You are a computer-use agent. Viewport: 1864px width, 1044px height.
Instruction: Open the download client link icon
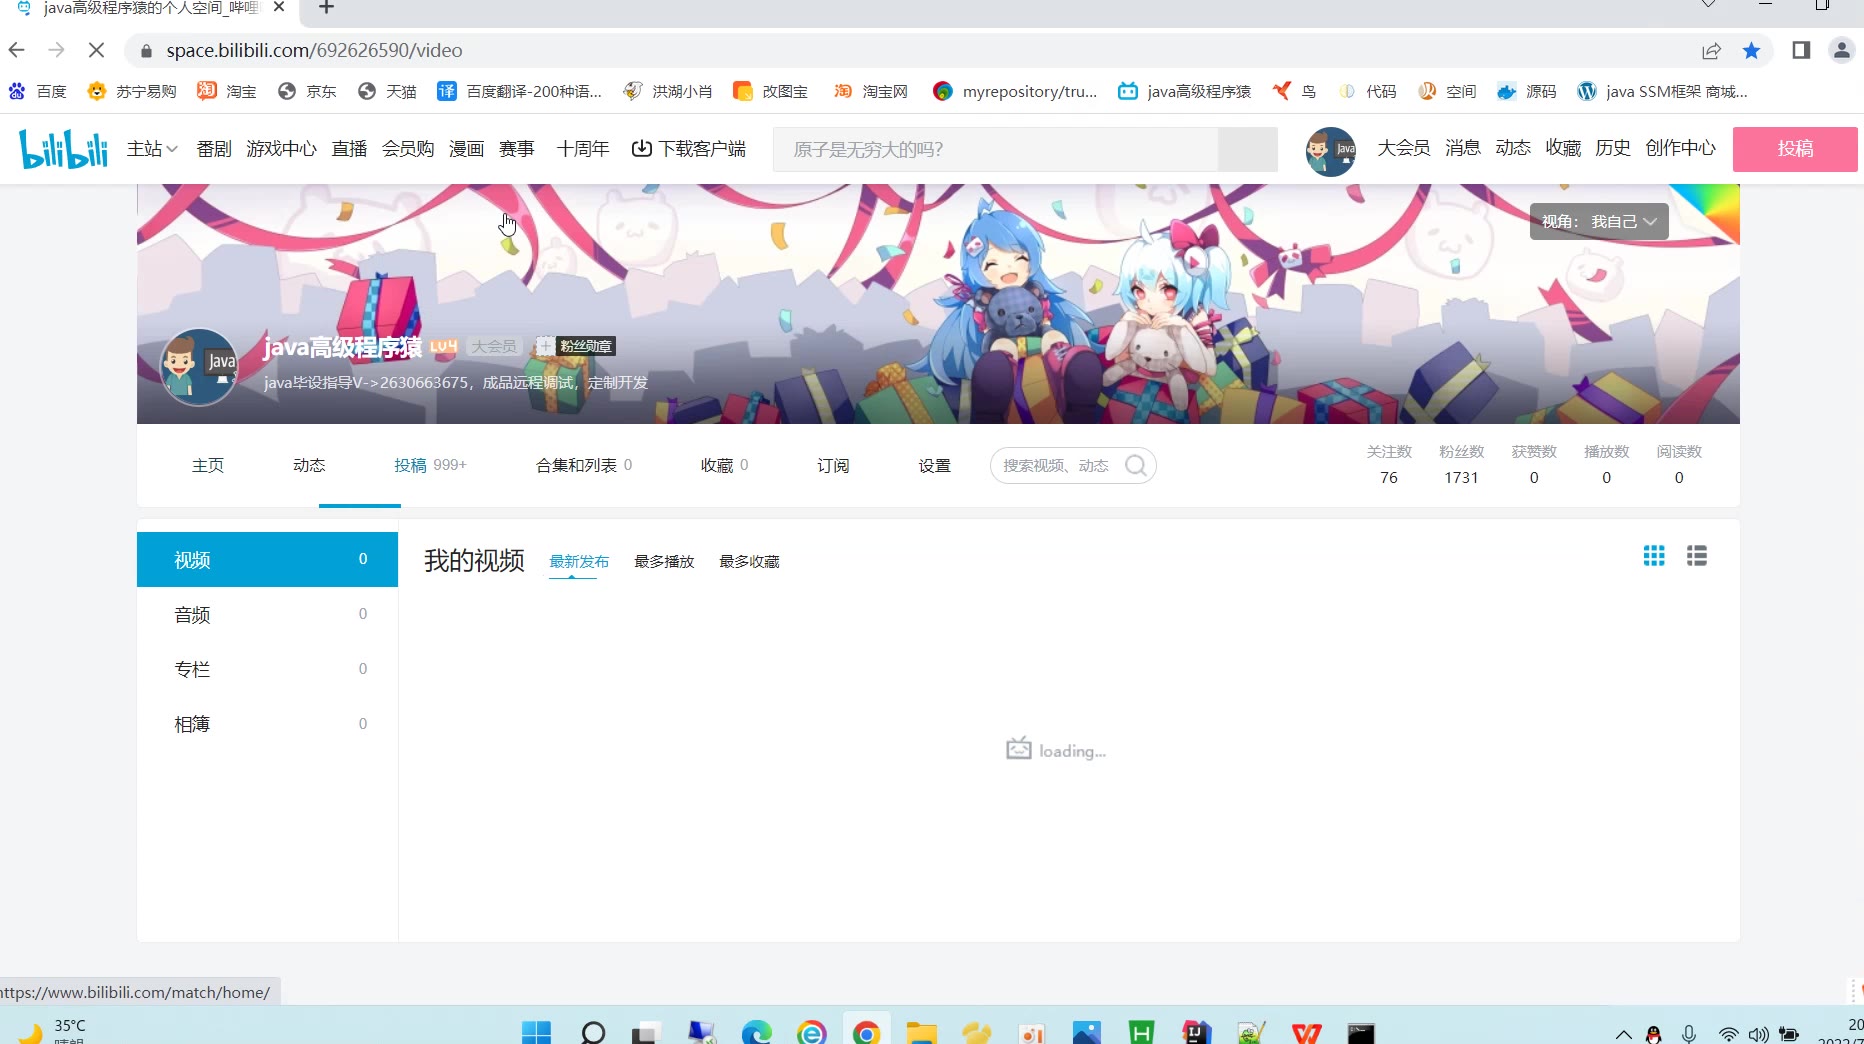point(641,149)
